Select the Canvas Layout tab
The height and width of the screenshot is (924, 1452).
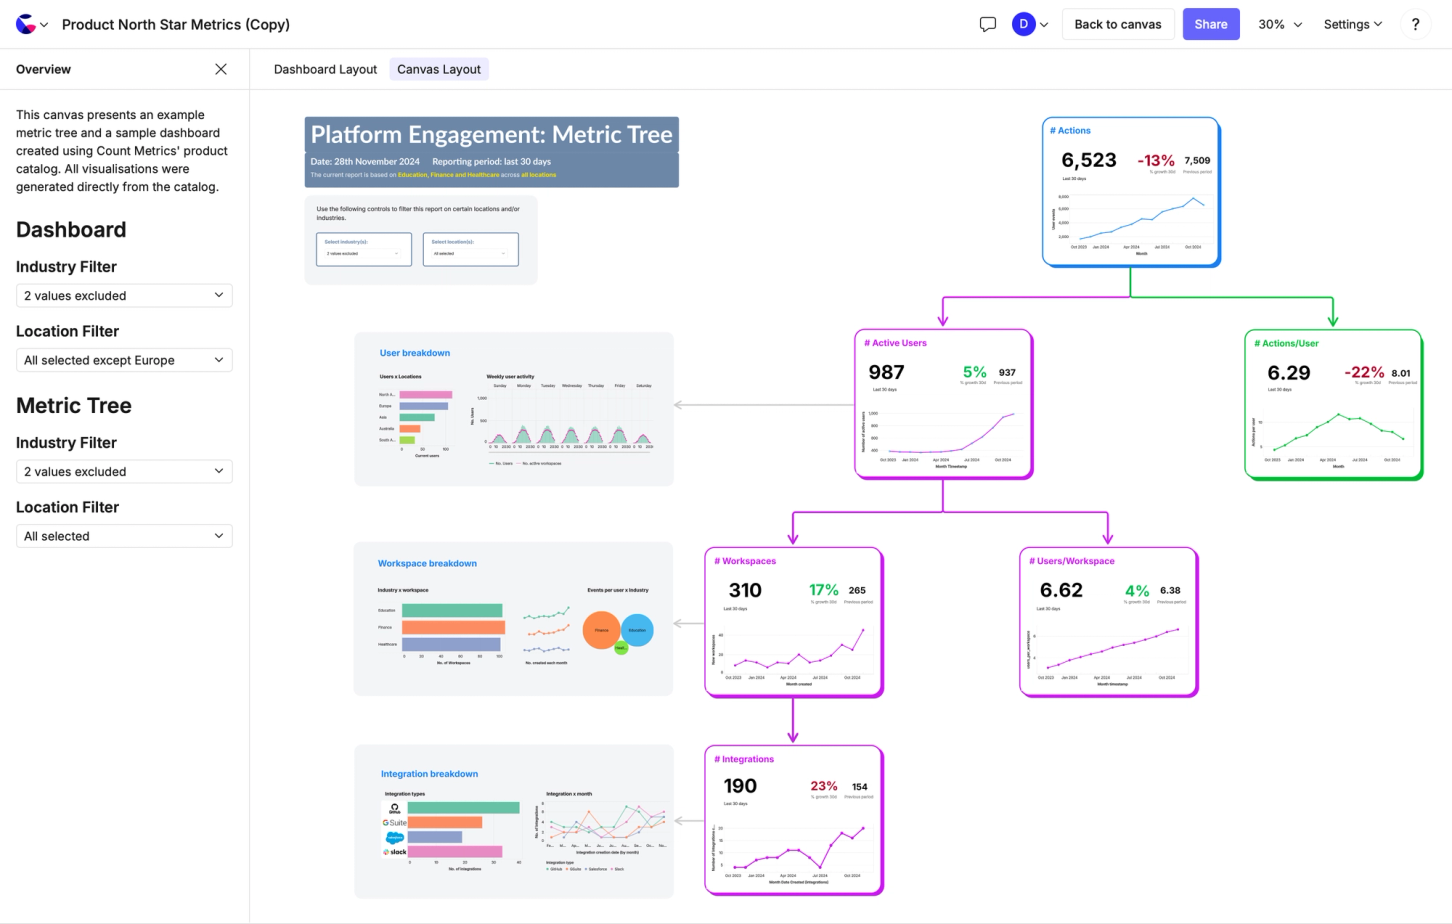(x=439, y=69)
